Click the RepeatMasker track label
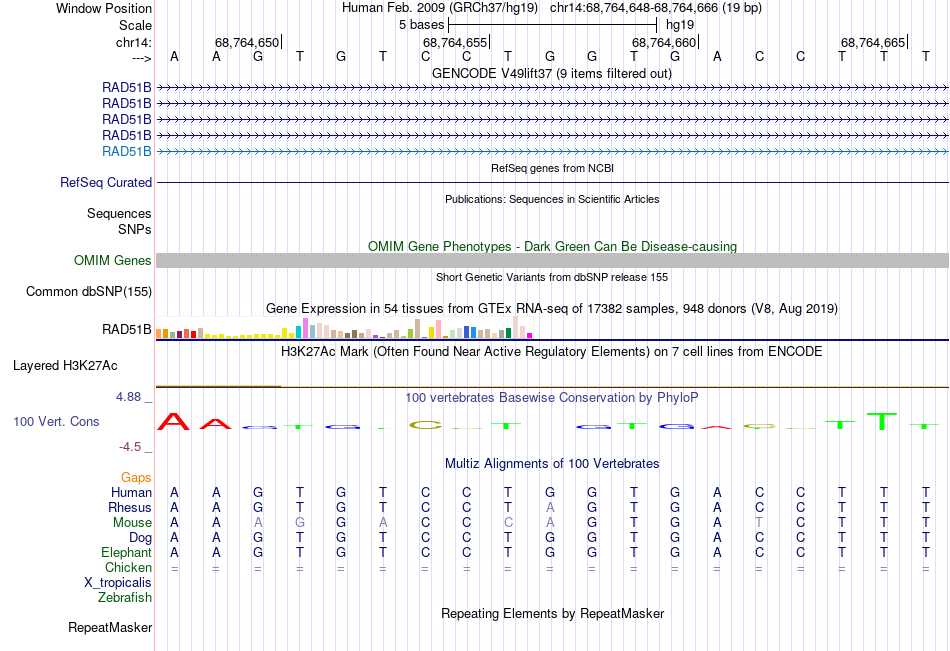The height and width of the screenshot is (651, 950). point(110,628)
